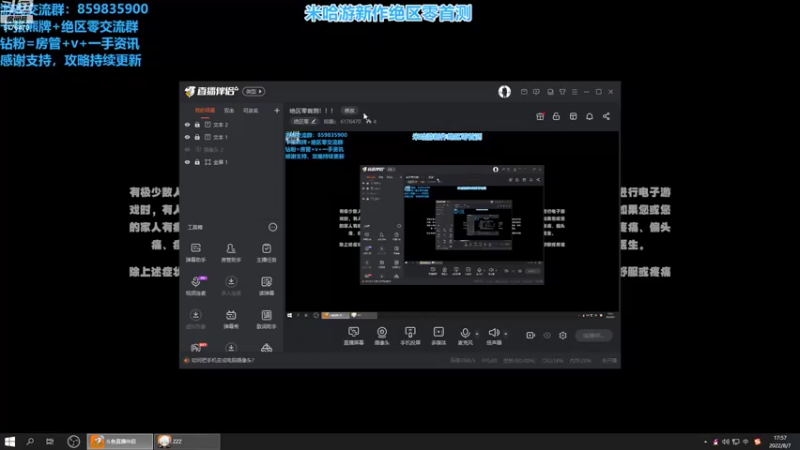Select the 全屏 1 source row
Screen dimensions: 800x450
(x=232, y=162)
